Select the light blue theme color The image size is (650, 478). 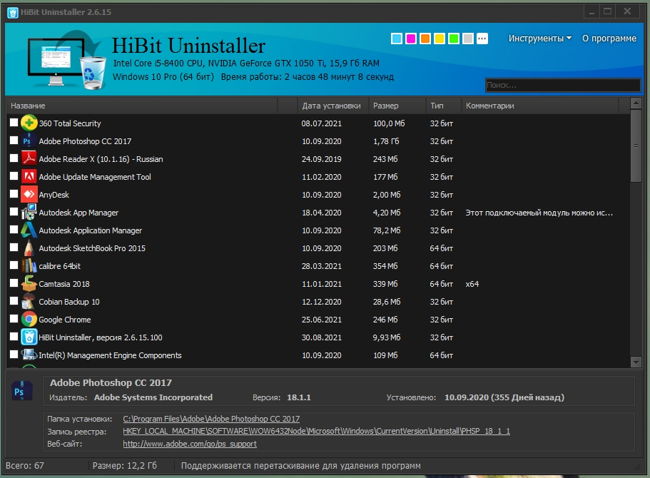[397, 39]
